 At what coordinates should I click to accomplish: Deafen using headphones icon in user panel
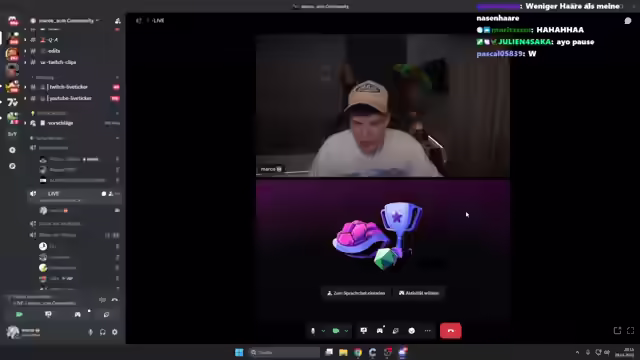(103, 332)
